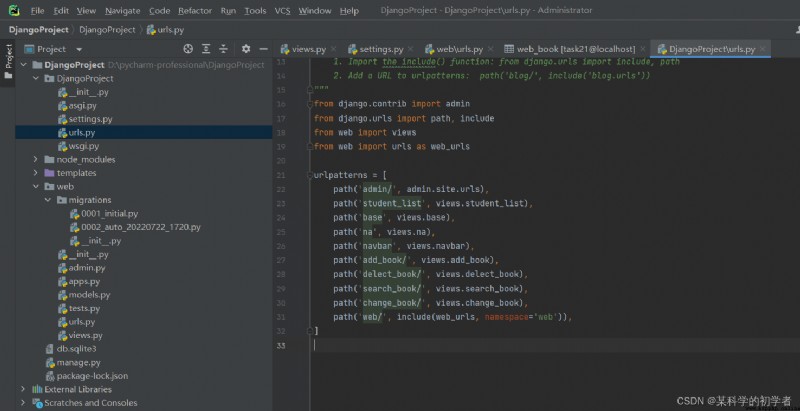Open the Tools menu
Screen dimensions: 800x411
[x=255, y=11]
